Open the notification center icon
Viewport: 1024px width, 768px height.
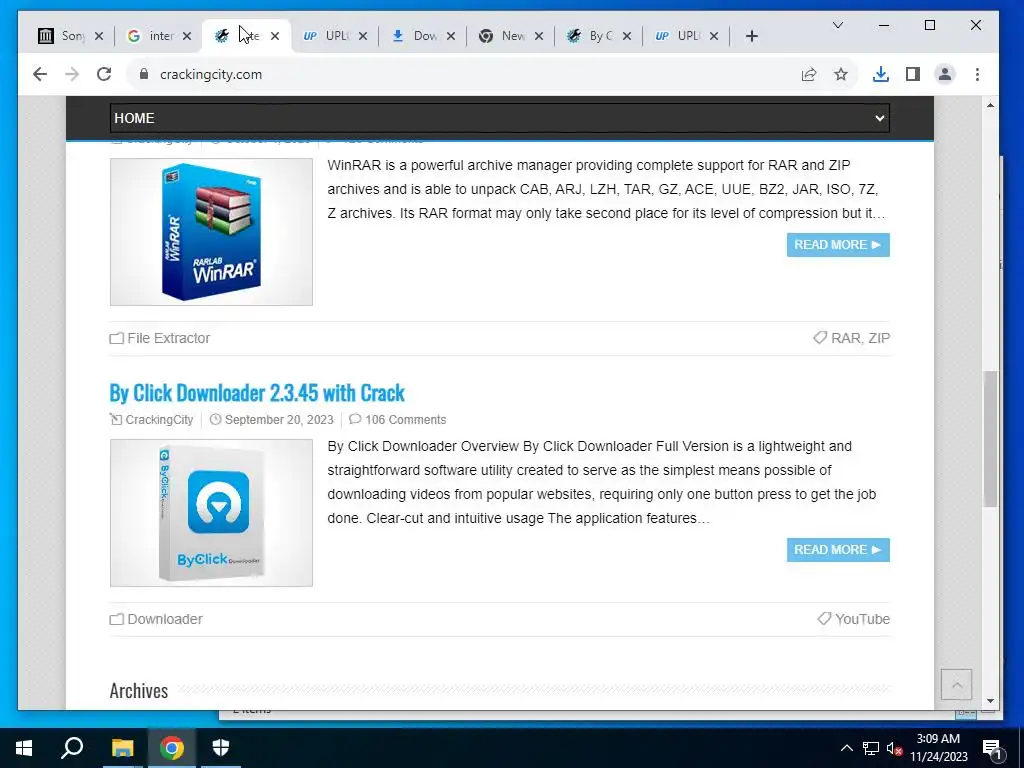click(991, 748)
